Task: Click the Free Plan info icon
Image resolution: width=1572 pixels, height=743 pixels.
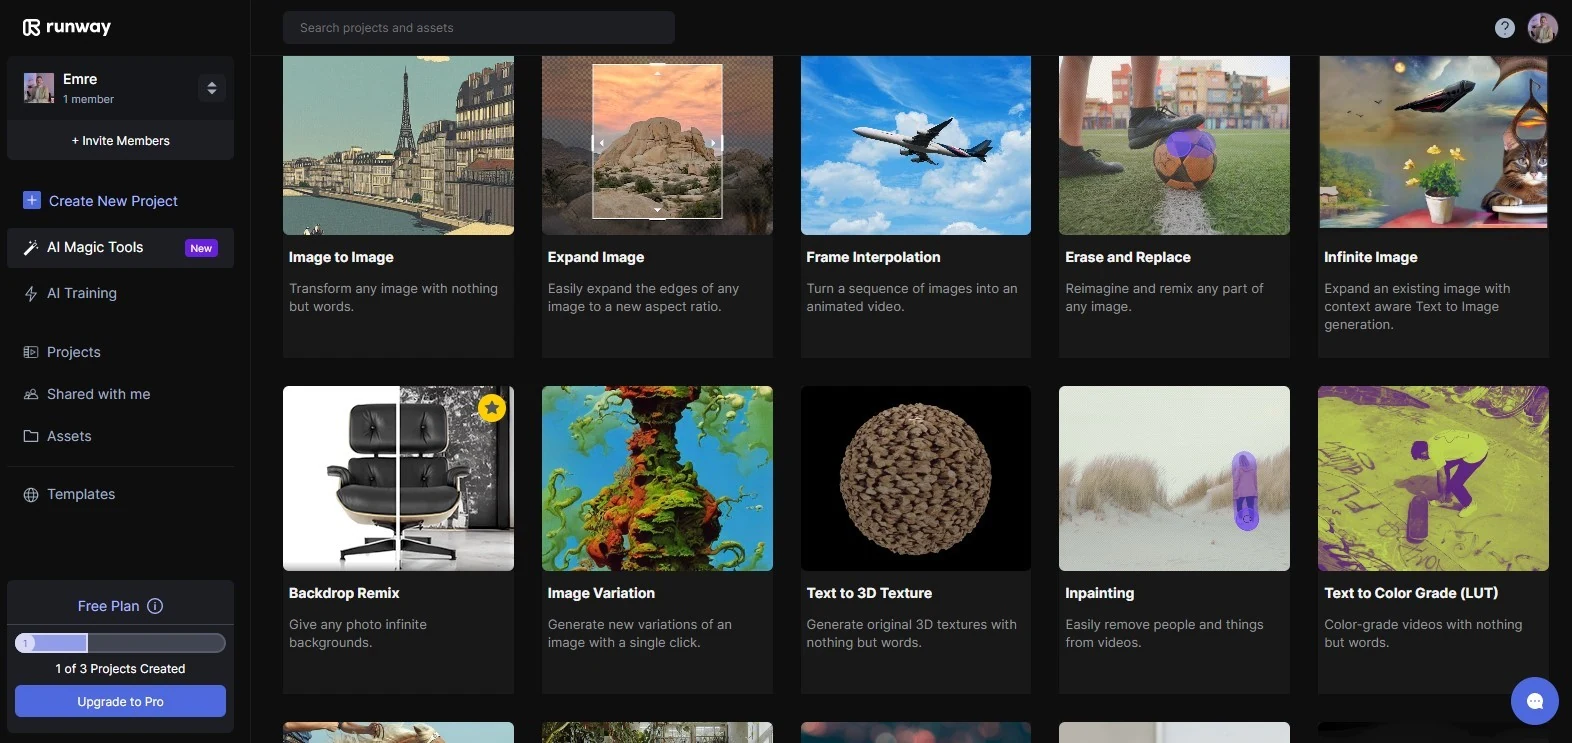Action: (155, 606)
